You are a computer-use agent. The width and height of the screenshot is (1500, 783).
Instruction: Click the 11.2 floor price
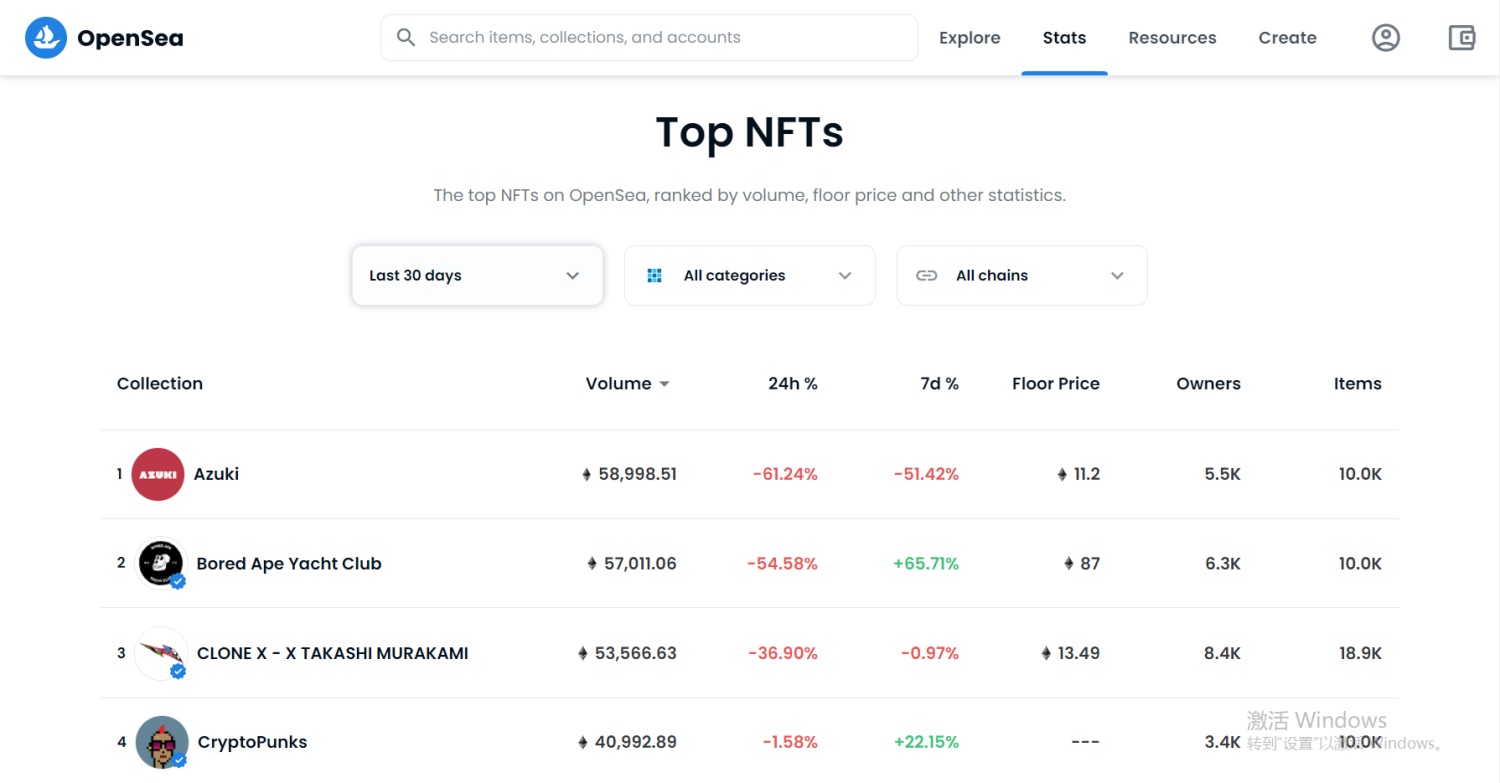point(1087,474)
